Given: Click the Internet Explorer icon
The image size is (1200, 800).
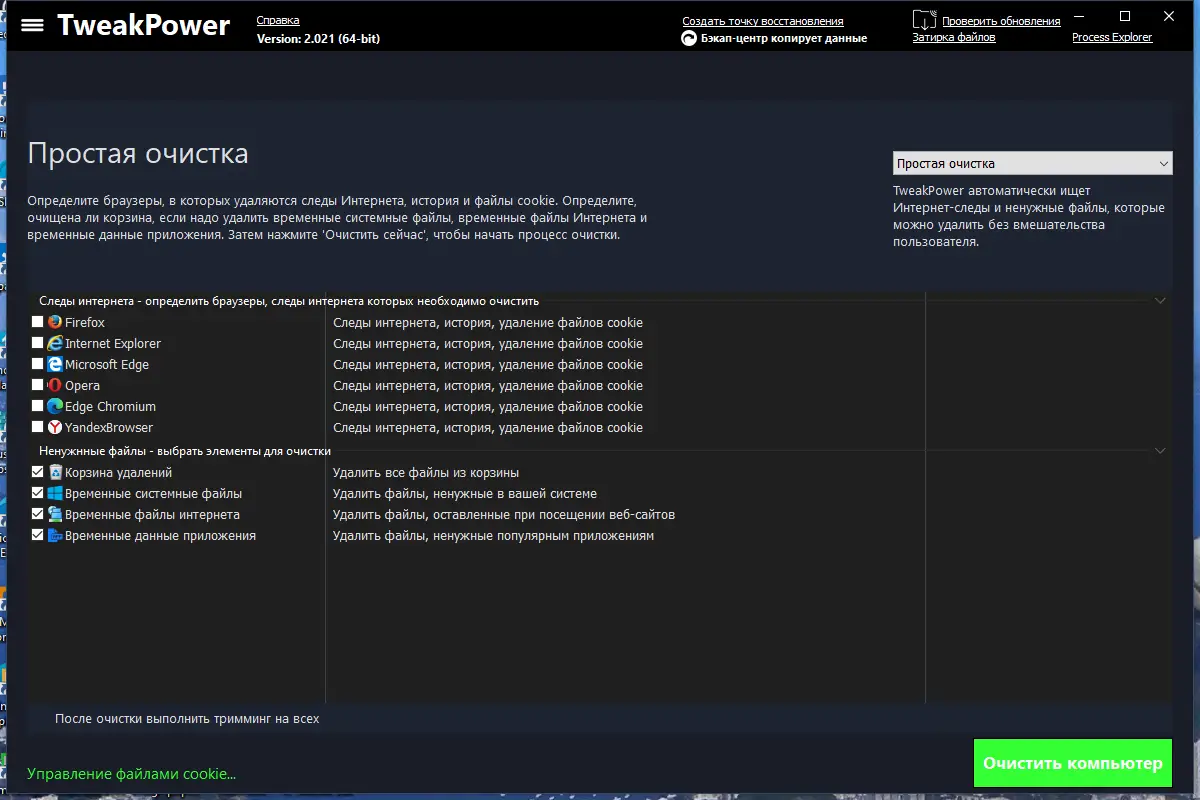Looking at the screenshot, I should (x=55, y=344).
